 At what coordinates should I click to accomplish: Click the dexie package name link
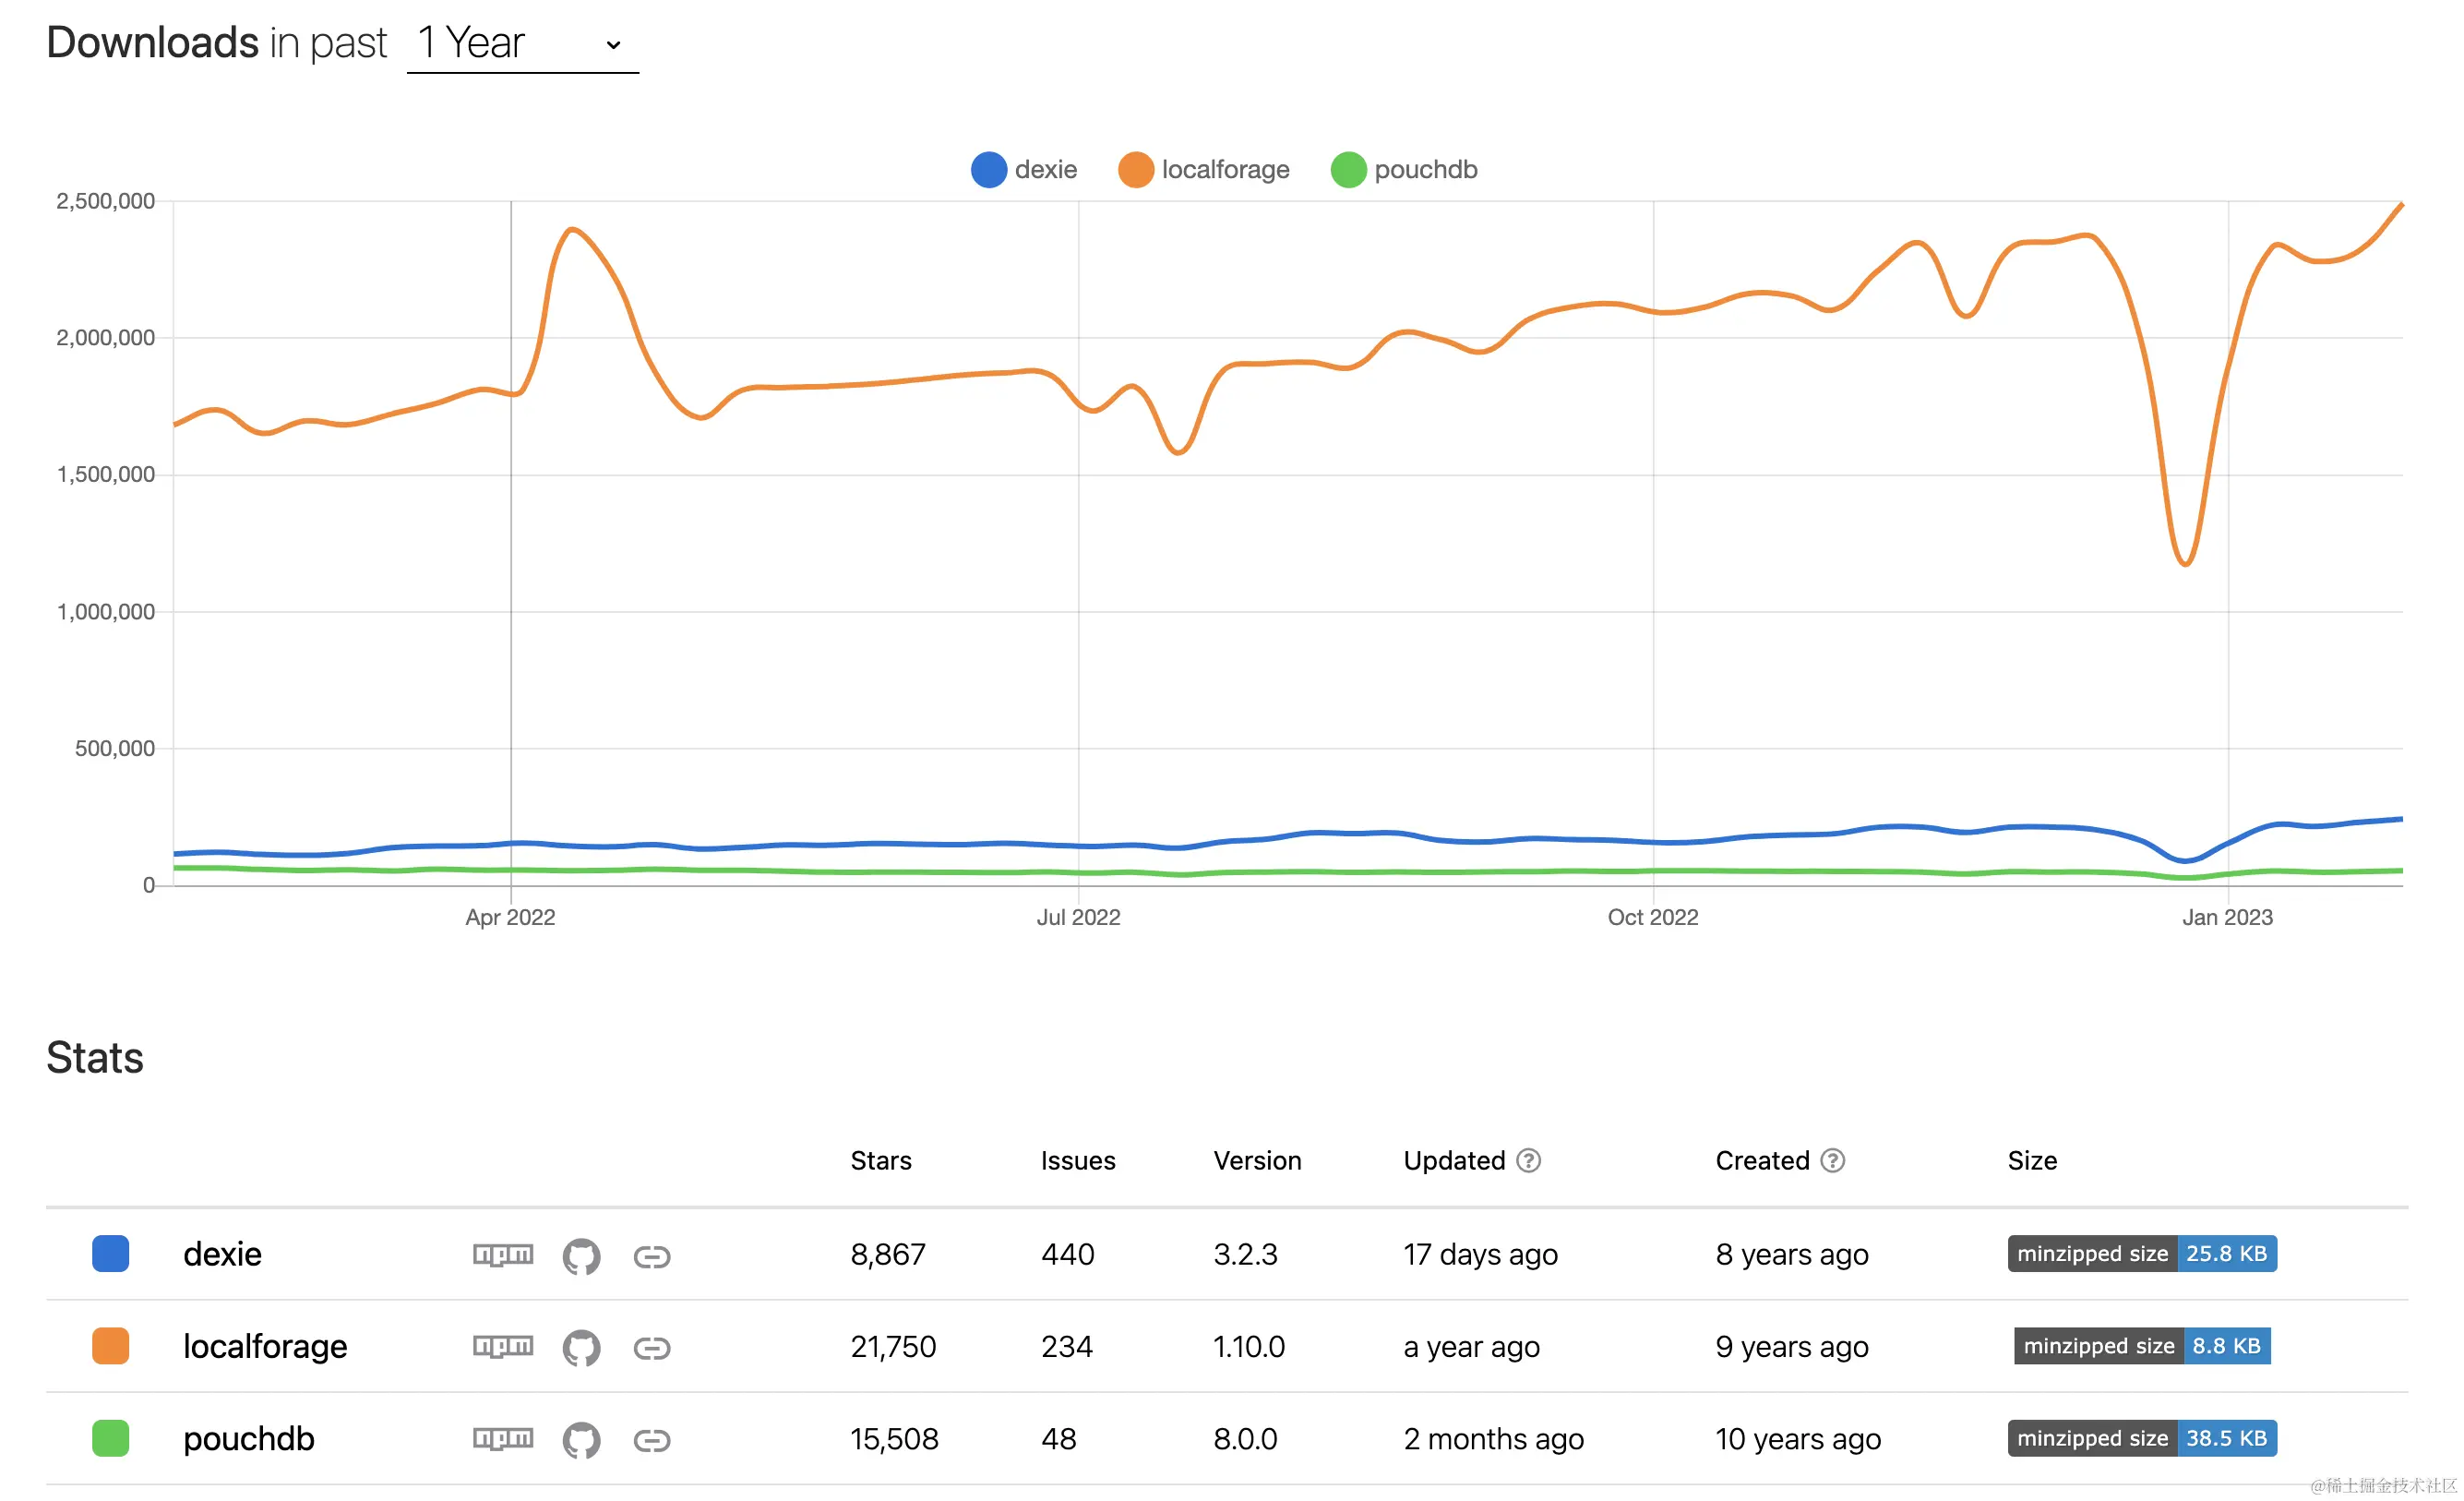(222, 1254)
